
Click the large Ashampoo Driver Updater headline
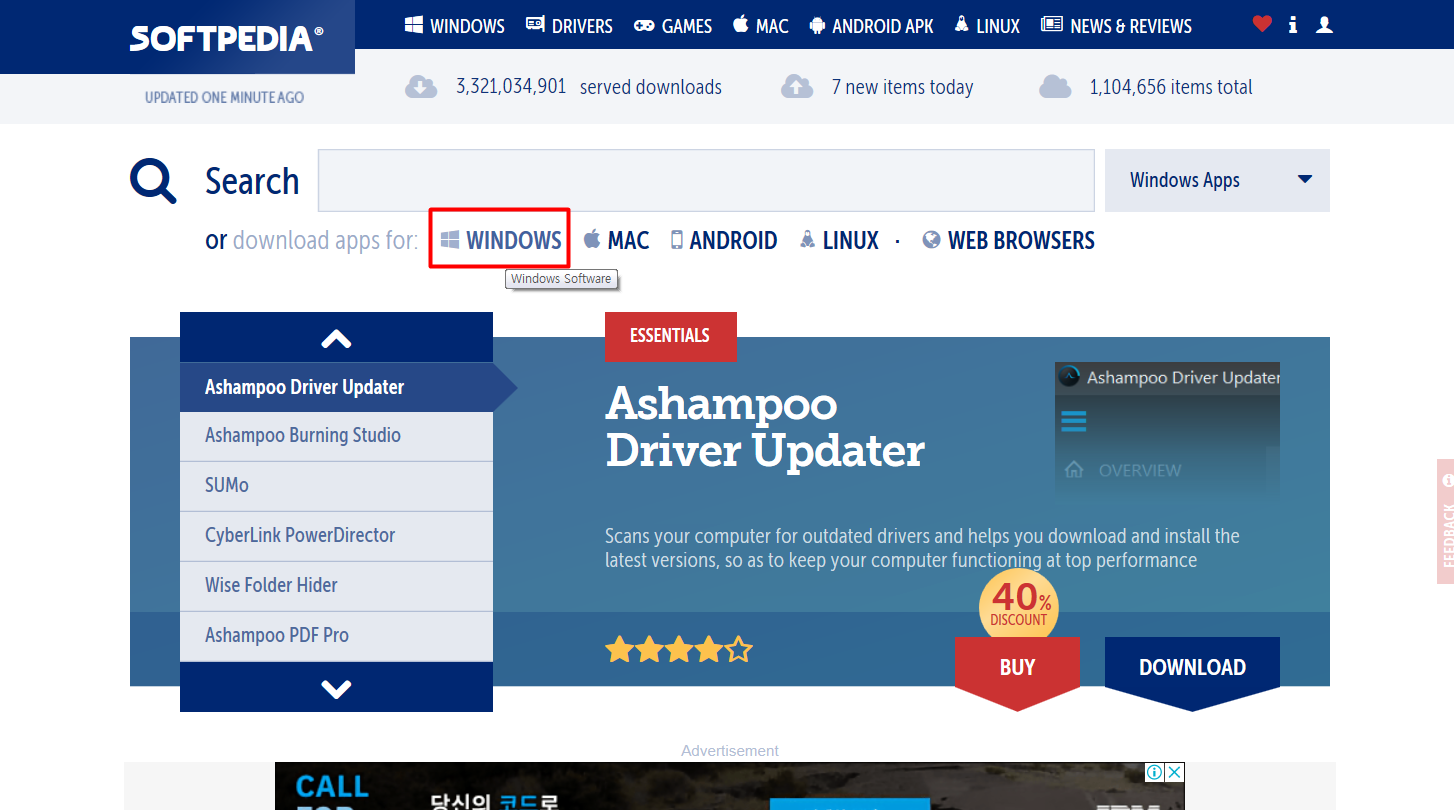tap(765, 427)
